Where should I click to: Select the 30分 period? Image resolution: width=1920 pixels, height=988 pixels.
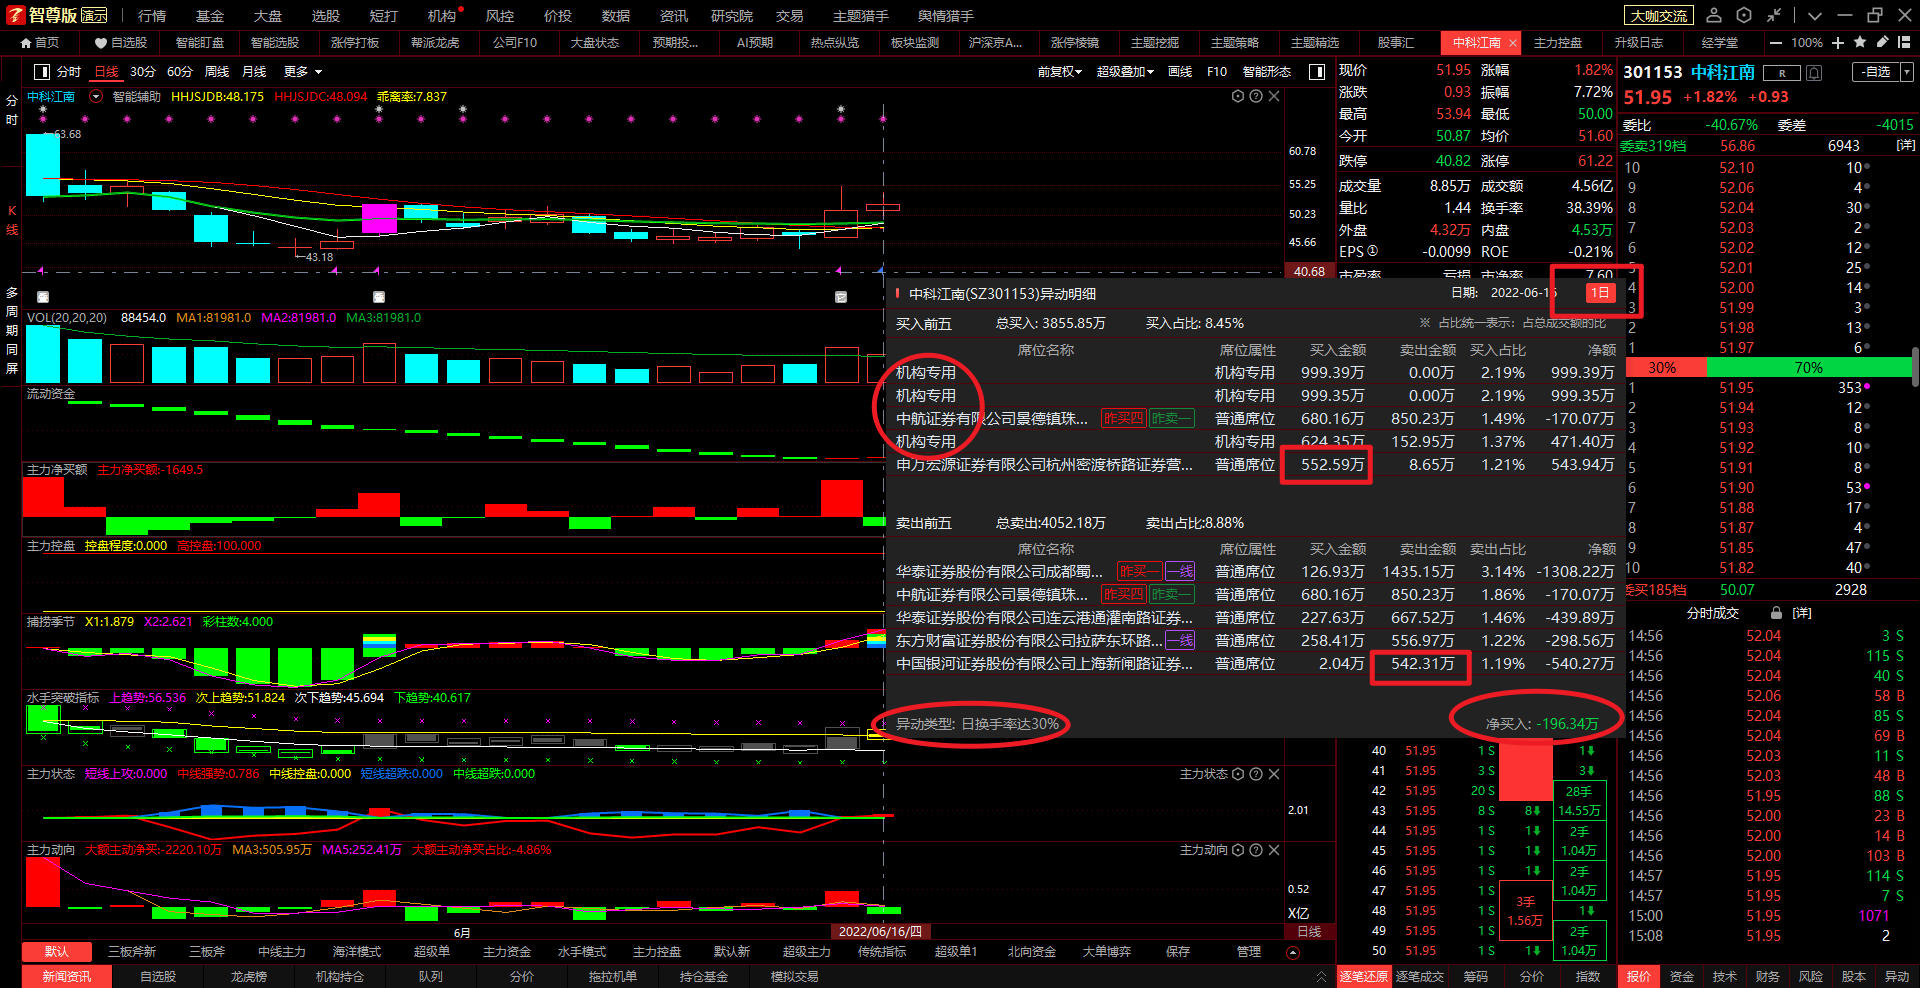click(x=143, y=72)
